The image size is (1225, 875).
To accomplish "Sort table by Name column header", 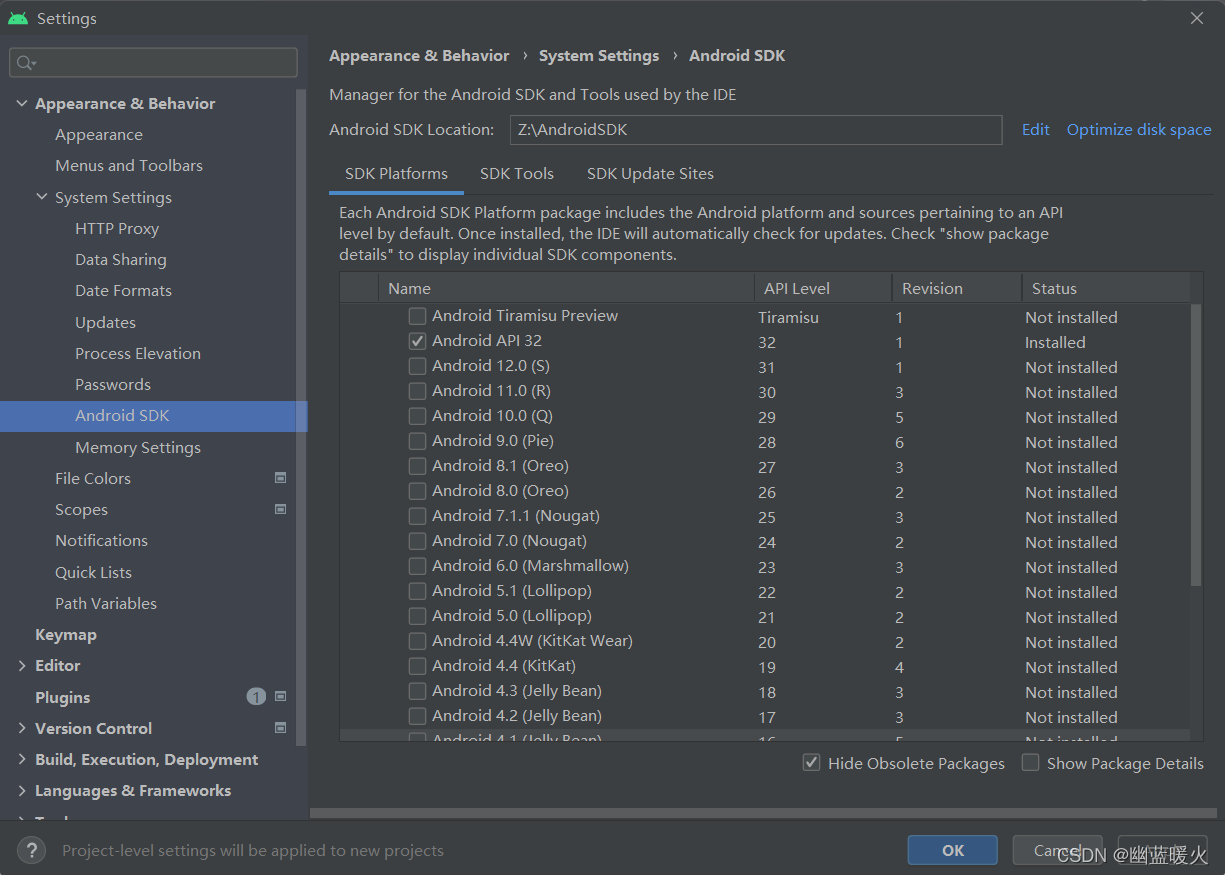I will (x=565, y=288).
